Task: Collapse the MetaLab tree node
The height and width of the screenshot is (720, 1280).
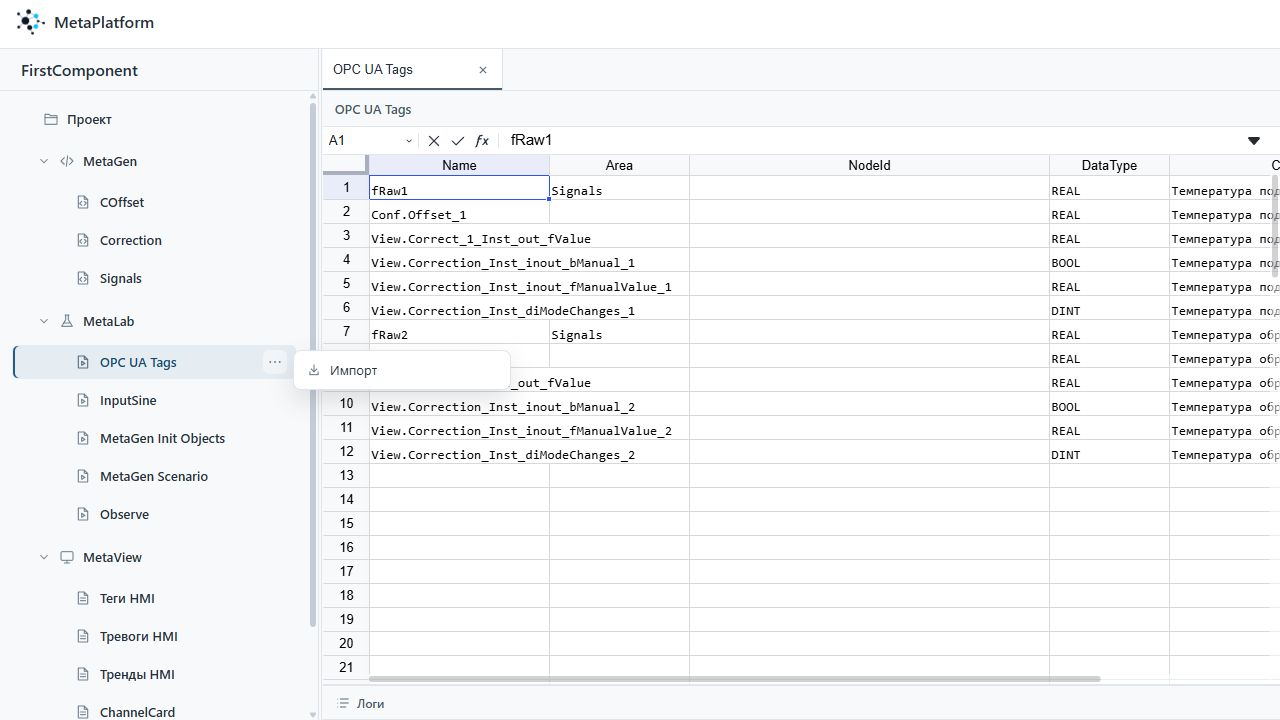Action: [x=44, y=321]
